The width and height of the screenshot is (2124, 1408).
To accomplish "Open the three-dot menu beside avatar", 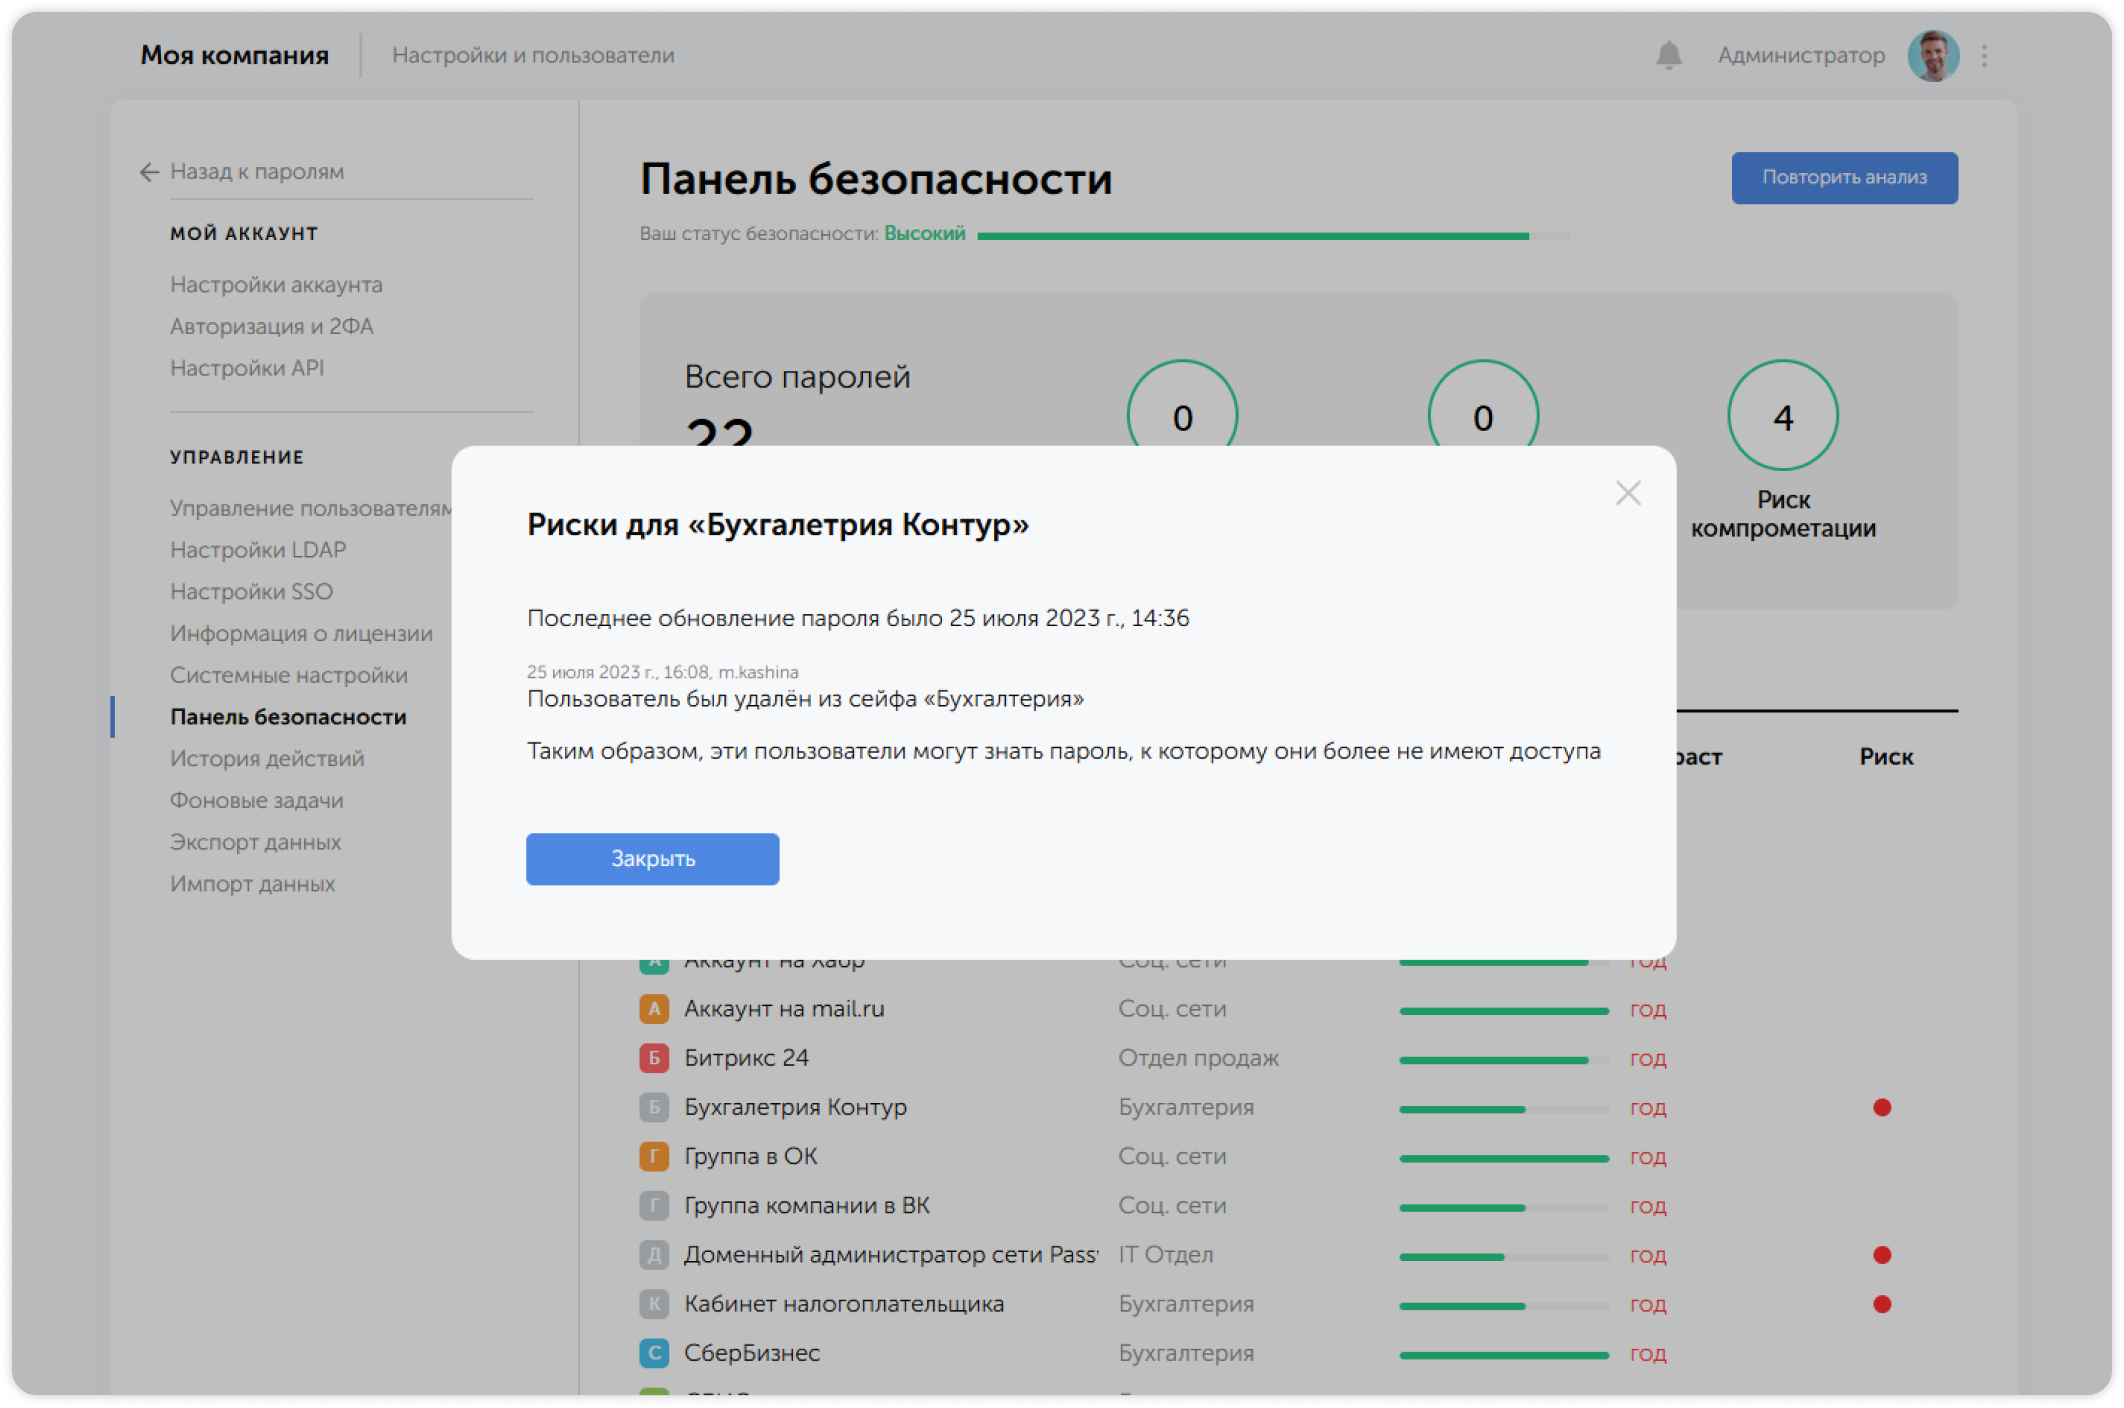I will [1984, 56].
